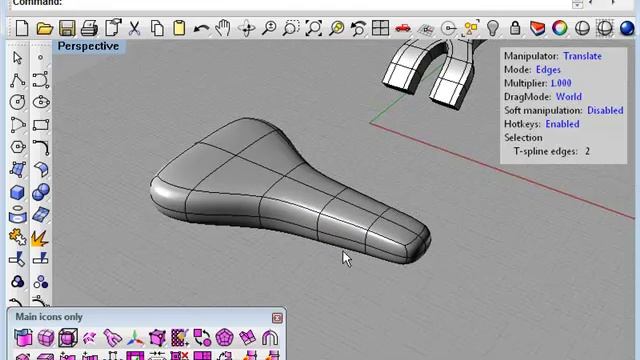
Task: Click the Join puzzle-piece icon
Action: (18, 237)
